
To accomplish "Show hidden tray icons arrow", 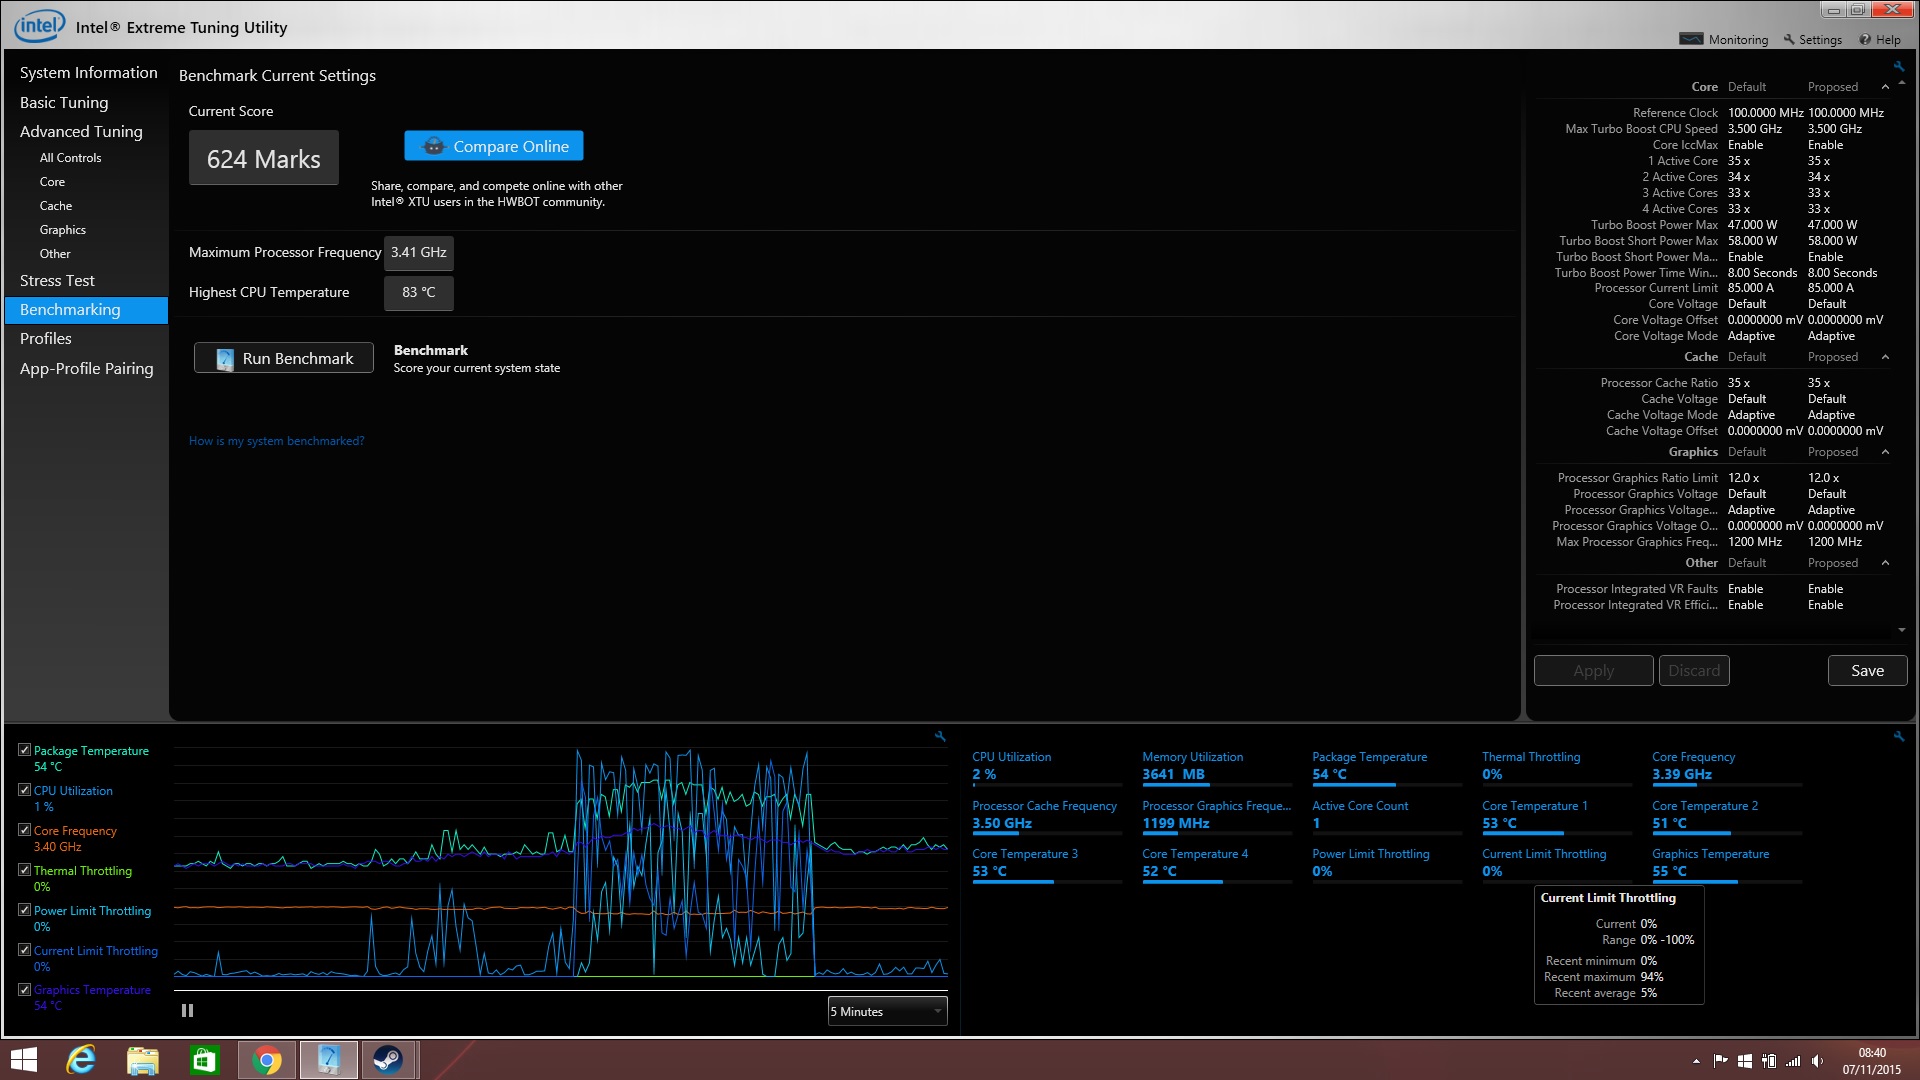I will 1696,1061.
